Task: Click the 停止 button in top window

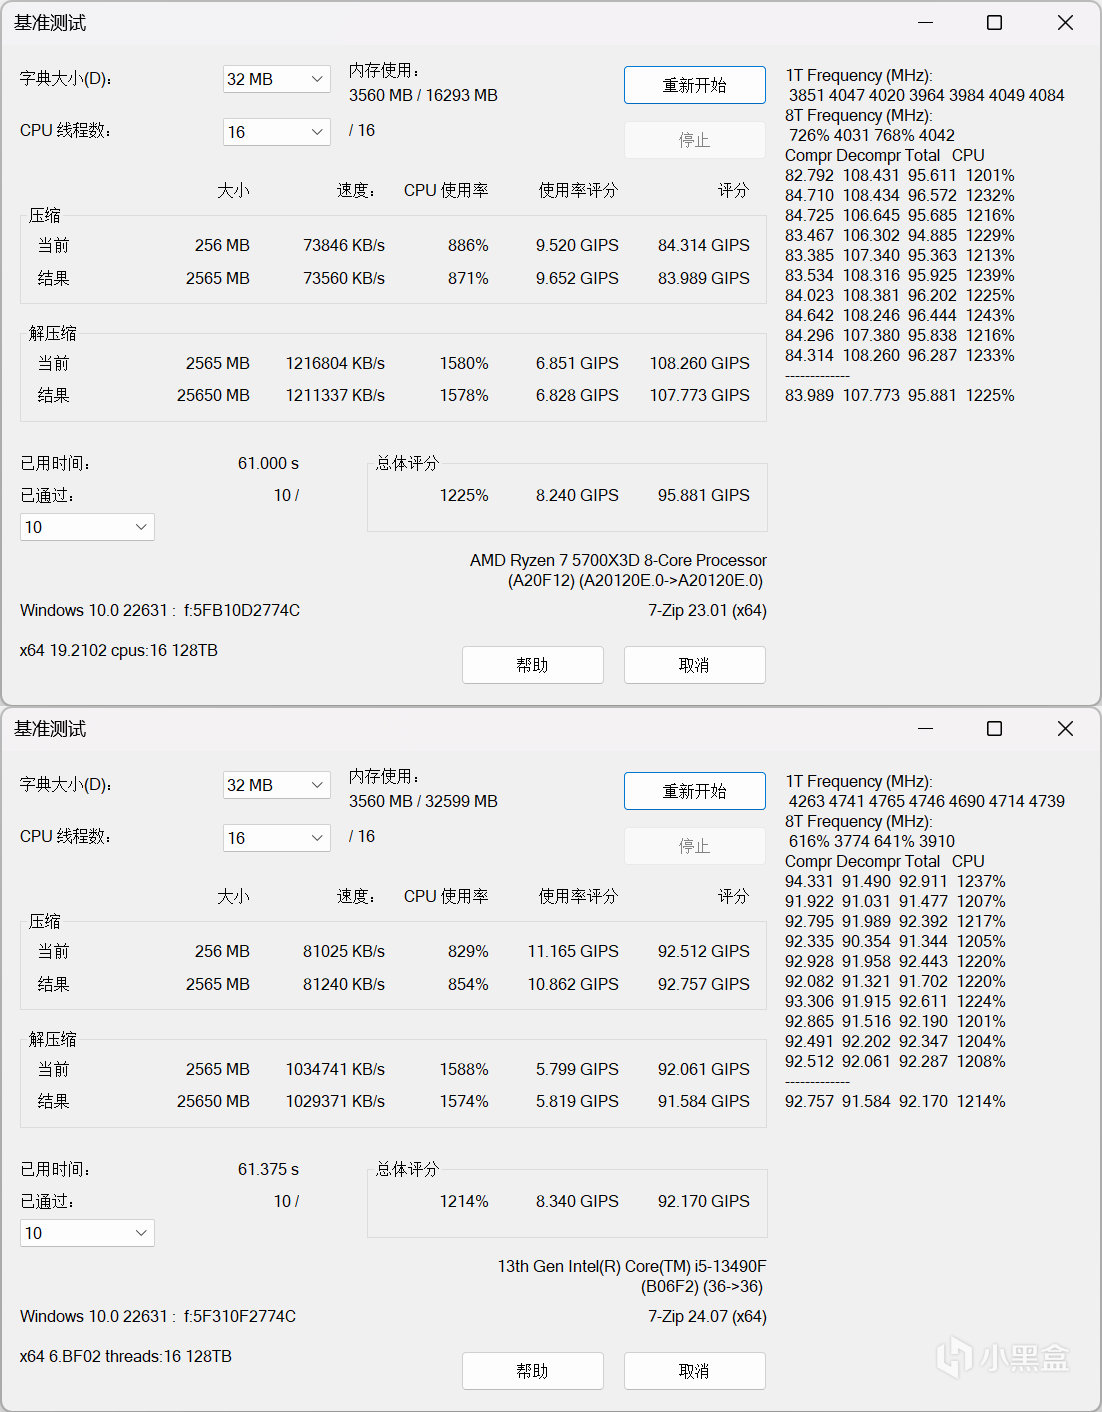Action: coord(695,140)
